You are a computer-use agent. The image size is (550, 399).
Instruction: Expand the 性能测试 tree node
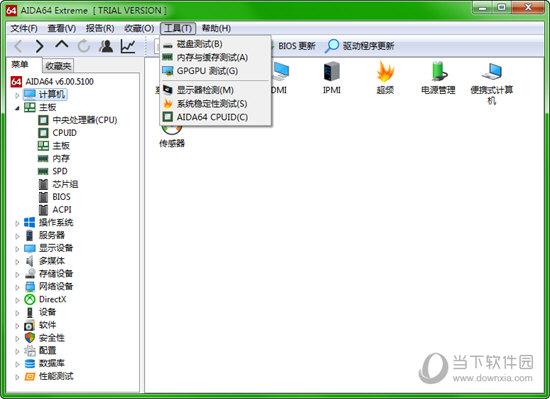pos(17,377)
